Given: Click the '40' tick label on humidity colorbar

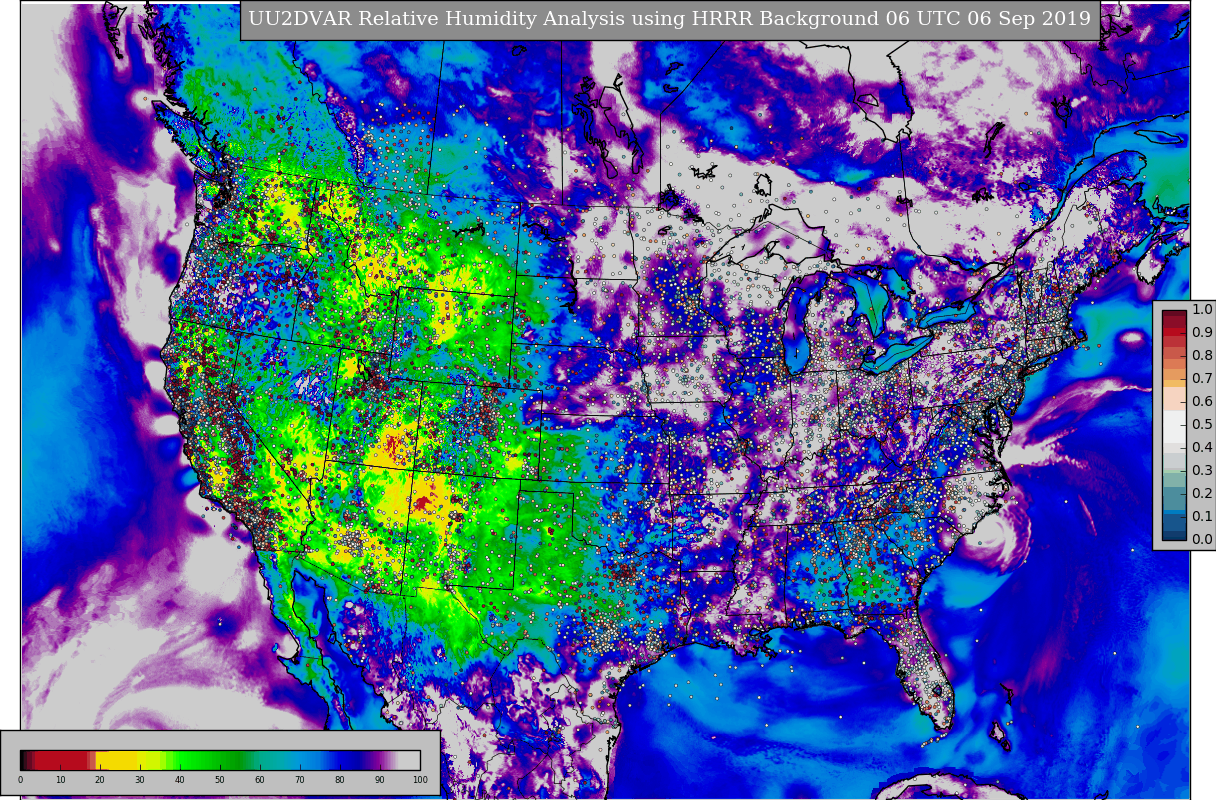Looking at the screenshot, I should pyautogui.click(x=180, y=780).
